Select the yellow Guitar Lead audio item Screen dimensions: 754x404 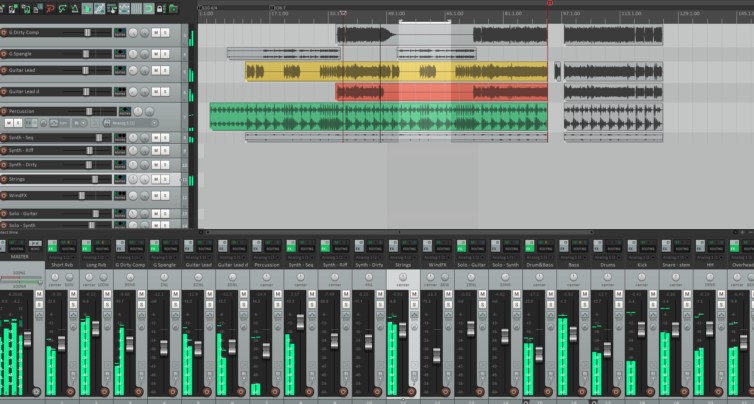coord(396,72)
